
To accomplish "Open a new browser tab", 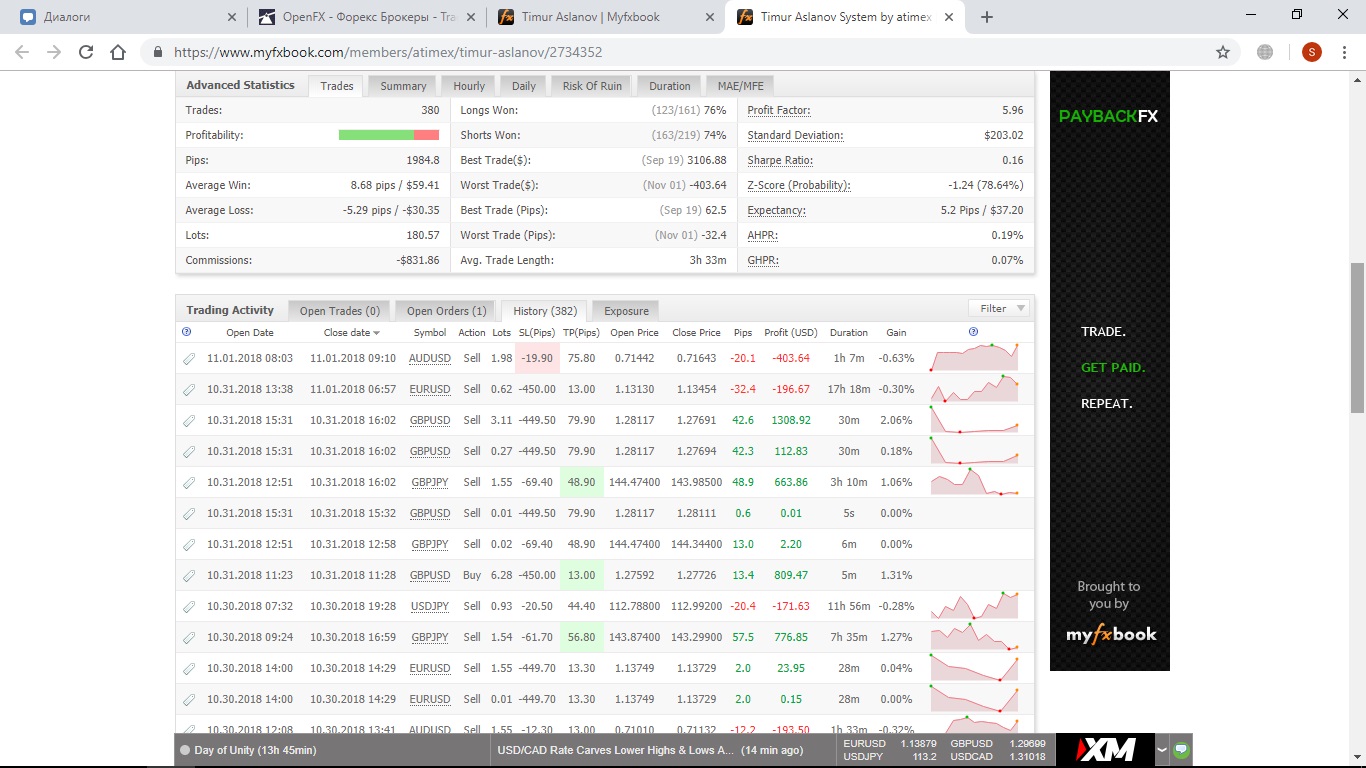I will 987,17.
